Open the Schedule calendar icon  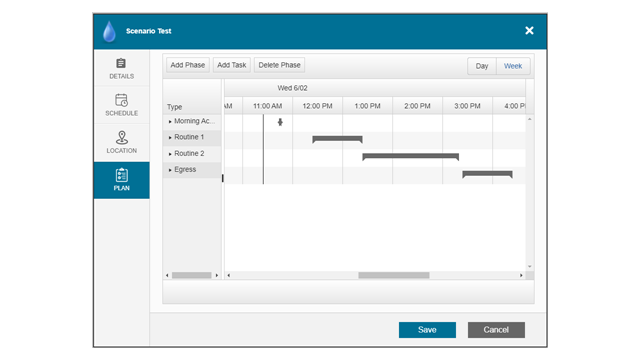[121, 100]
